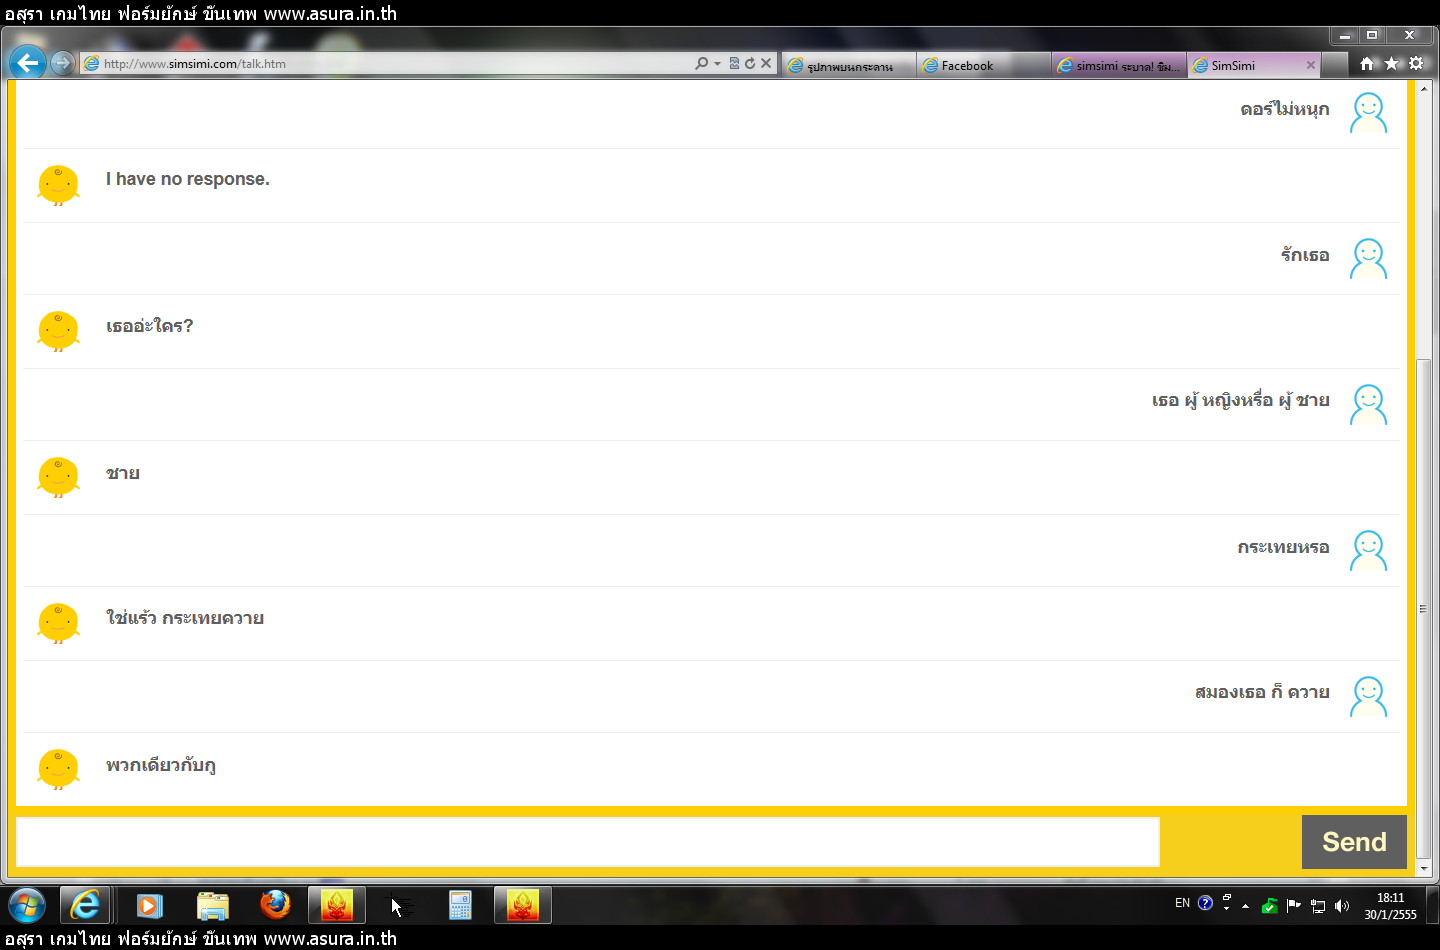This screenshot has width=1440, height=950.
Task: Open the EN language selector in tray
Action: point(1182,903)
